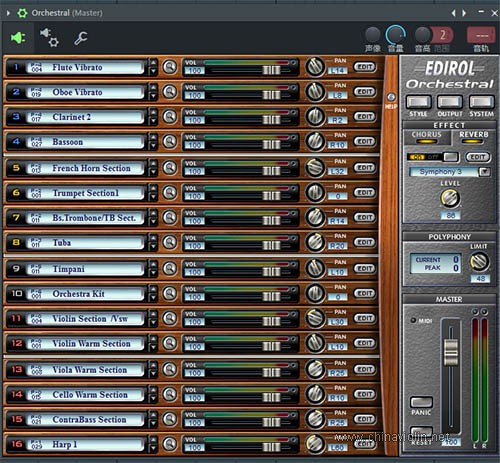Click the reverb Level knob
The width and height of the screenshot is (500, 463).
pyautogui.click(x=450, y=198)
